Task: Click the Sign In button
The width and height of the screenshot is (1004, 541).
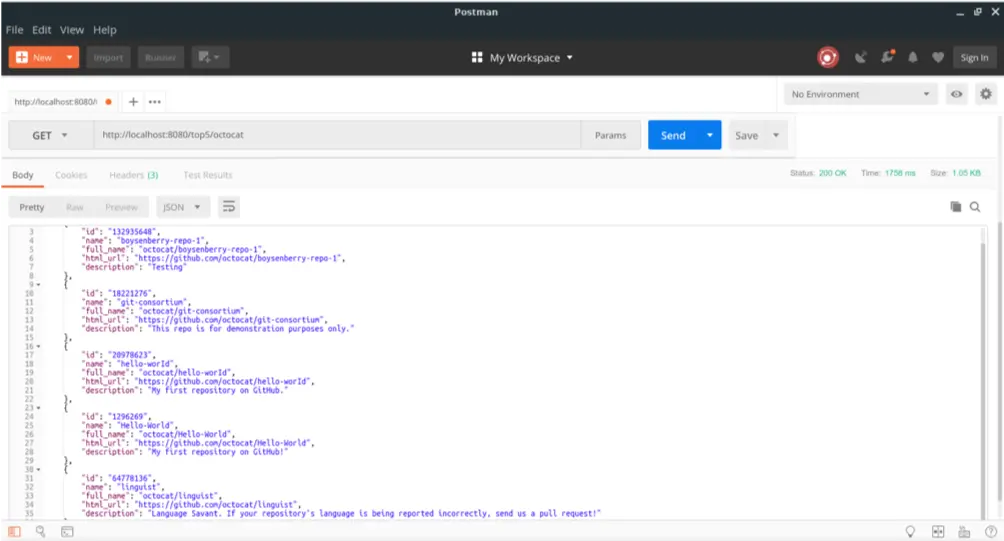Action: pyautogui.click(x=974, y=58)
